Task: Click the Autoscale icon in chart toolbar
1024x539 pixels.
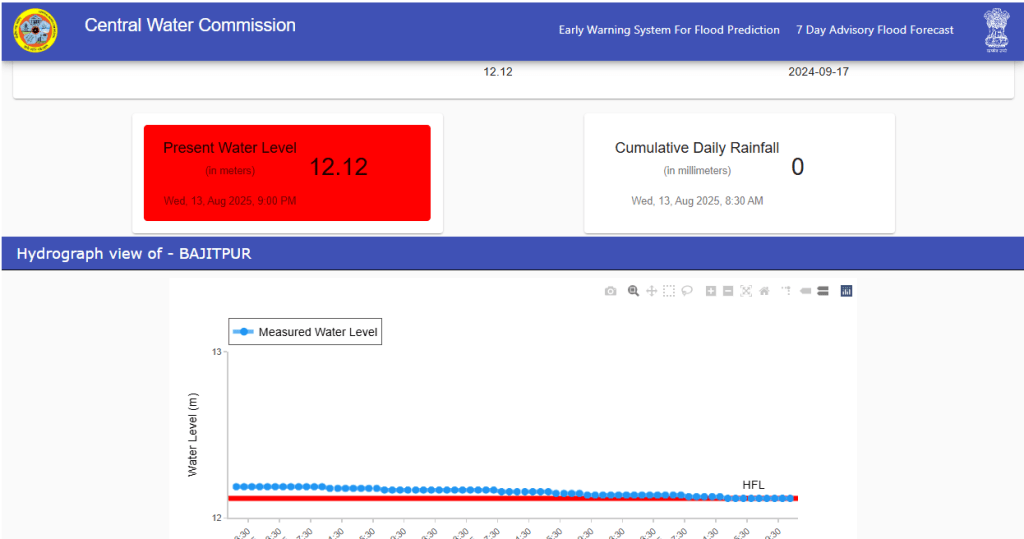Action: click(746, 291)
